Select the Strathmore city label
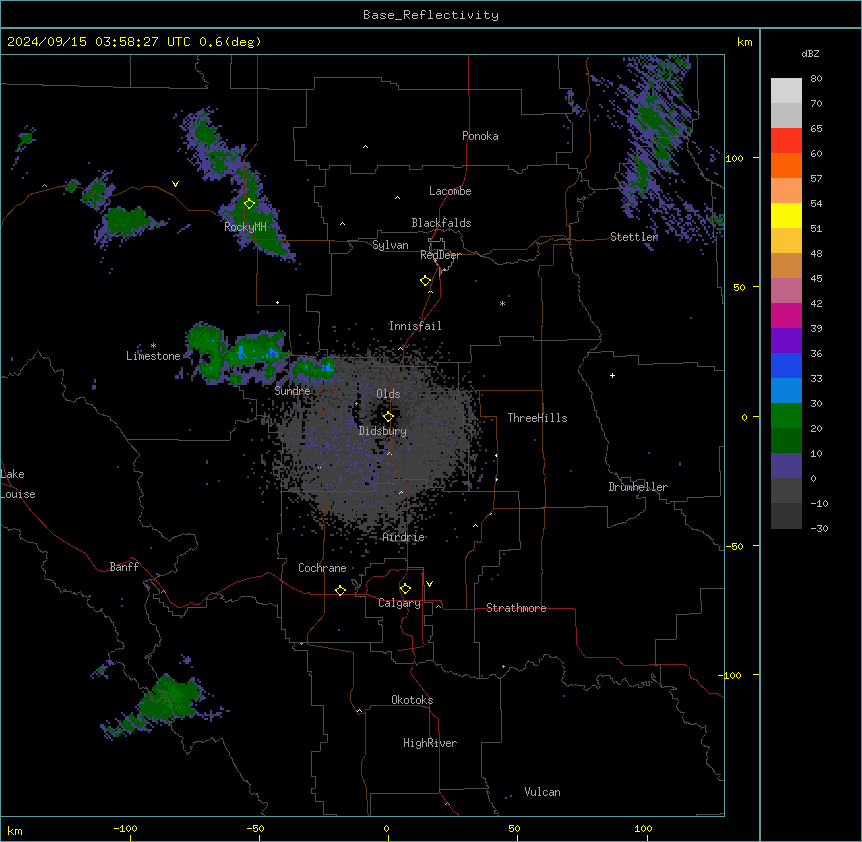The image size is (862, 842). [516, 608]
